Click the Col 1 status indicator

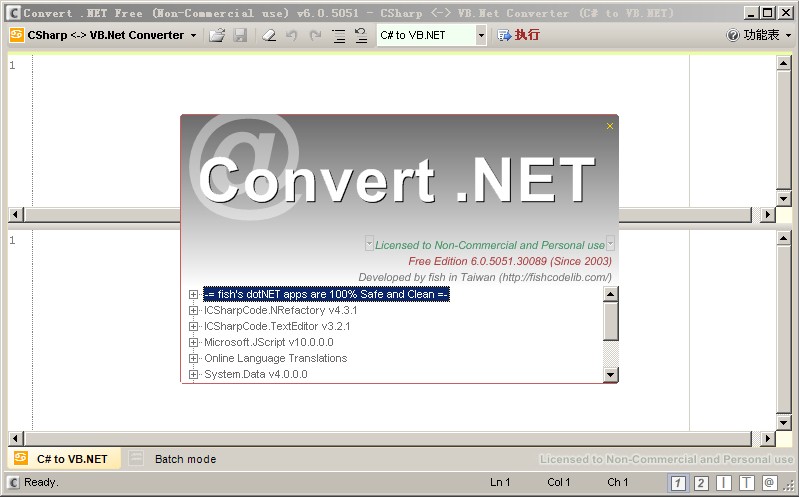point(559,482)
